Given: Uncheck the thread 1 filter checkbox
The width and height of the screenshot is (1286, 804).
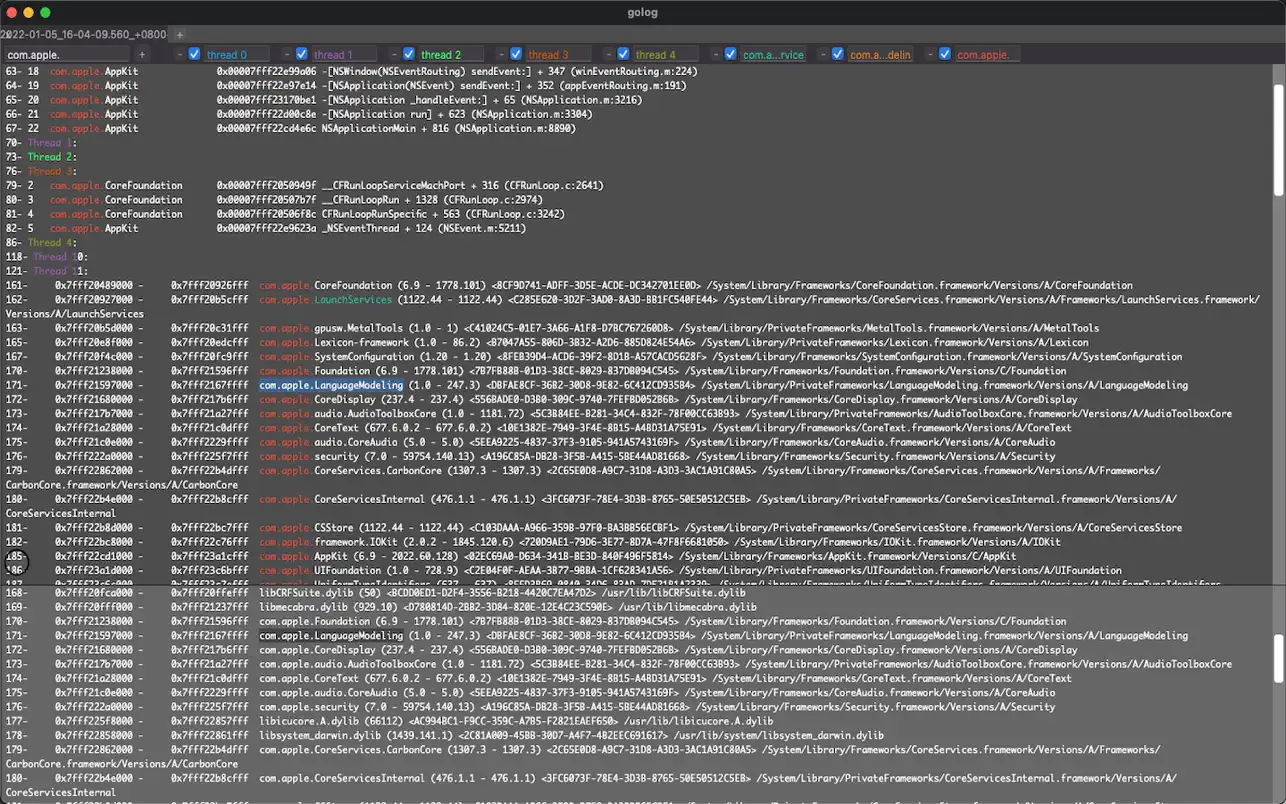Looking at the screenshot, I should click(x=302, y=54).
